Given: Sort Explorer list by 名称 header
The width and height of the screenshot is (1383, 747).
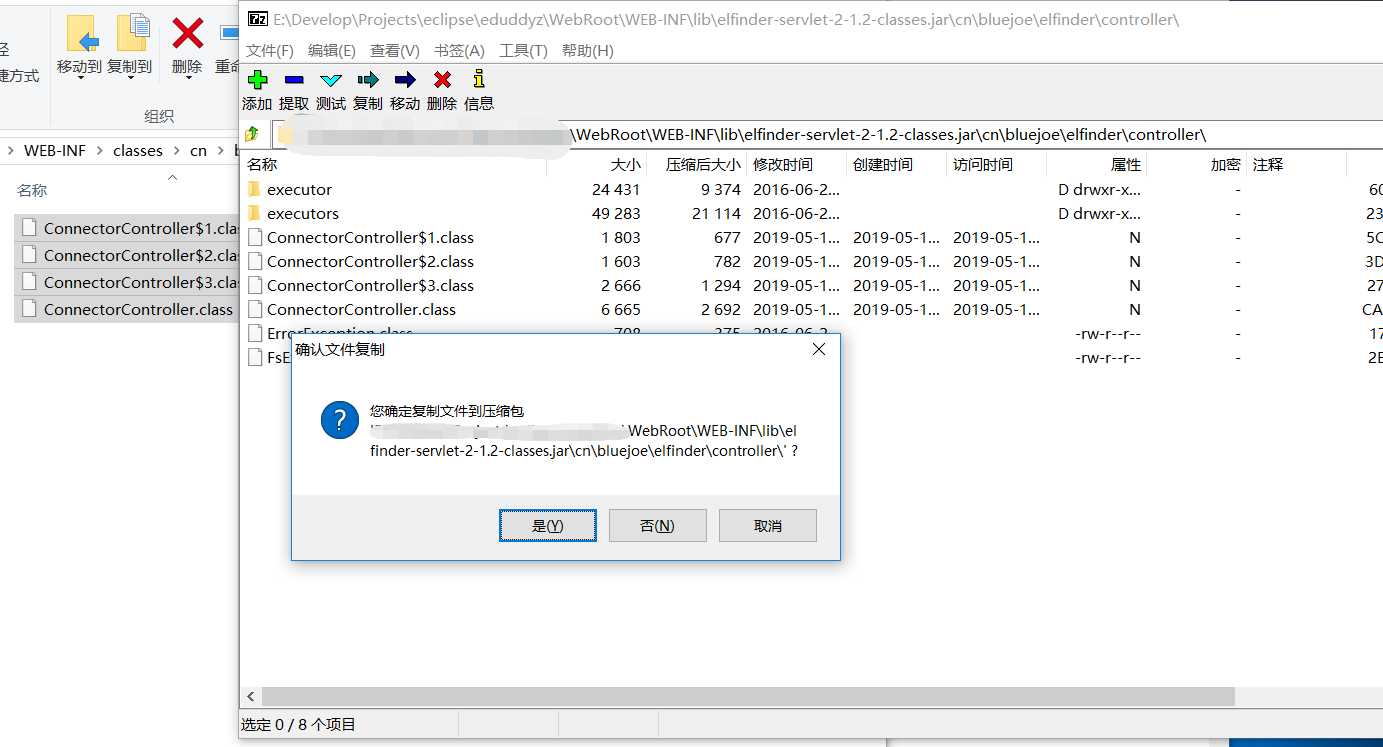Looking at the screenshot, I should [32, 190].
